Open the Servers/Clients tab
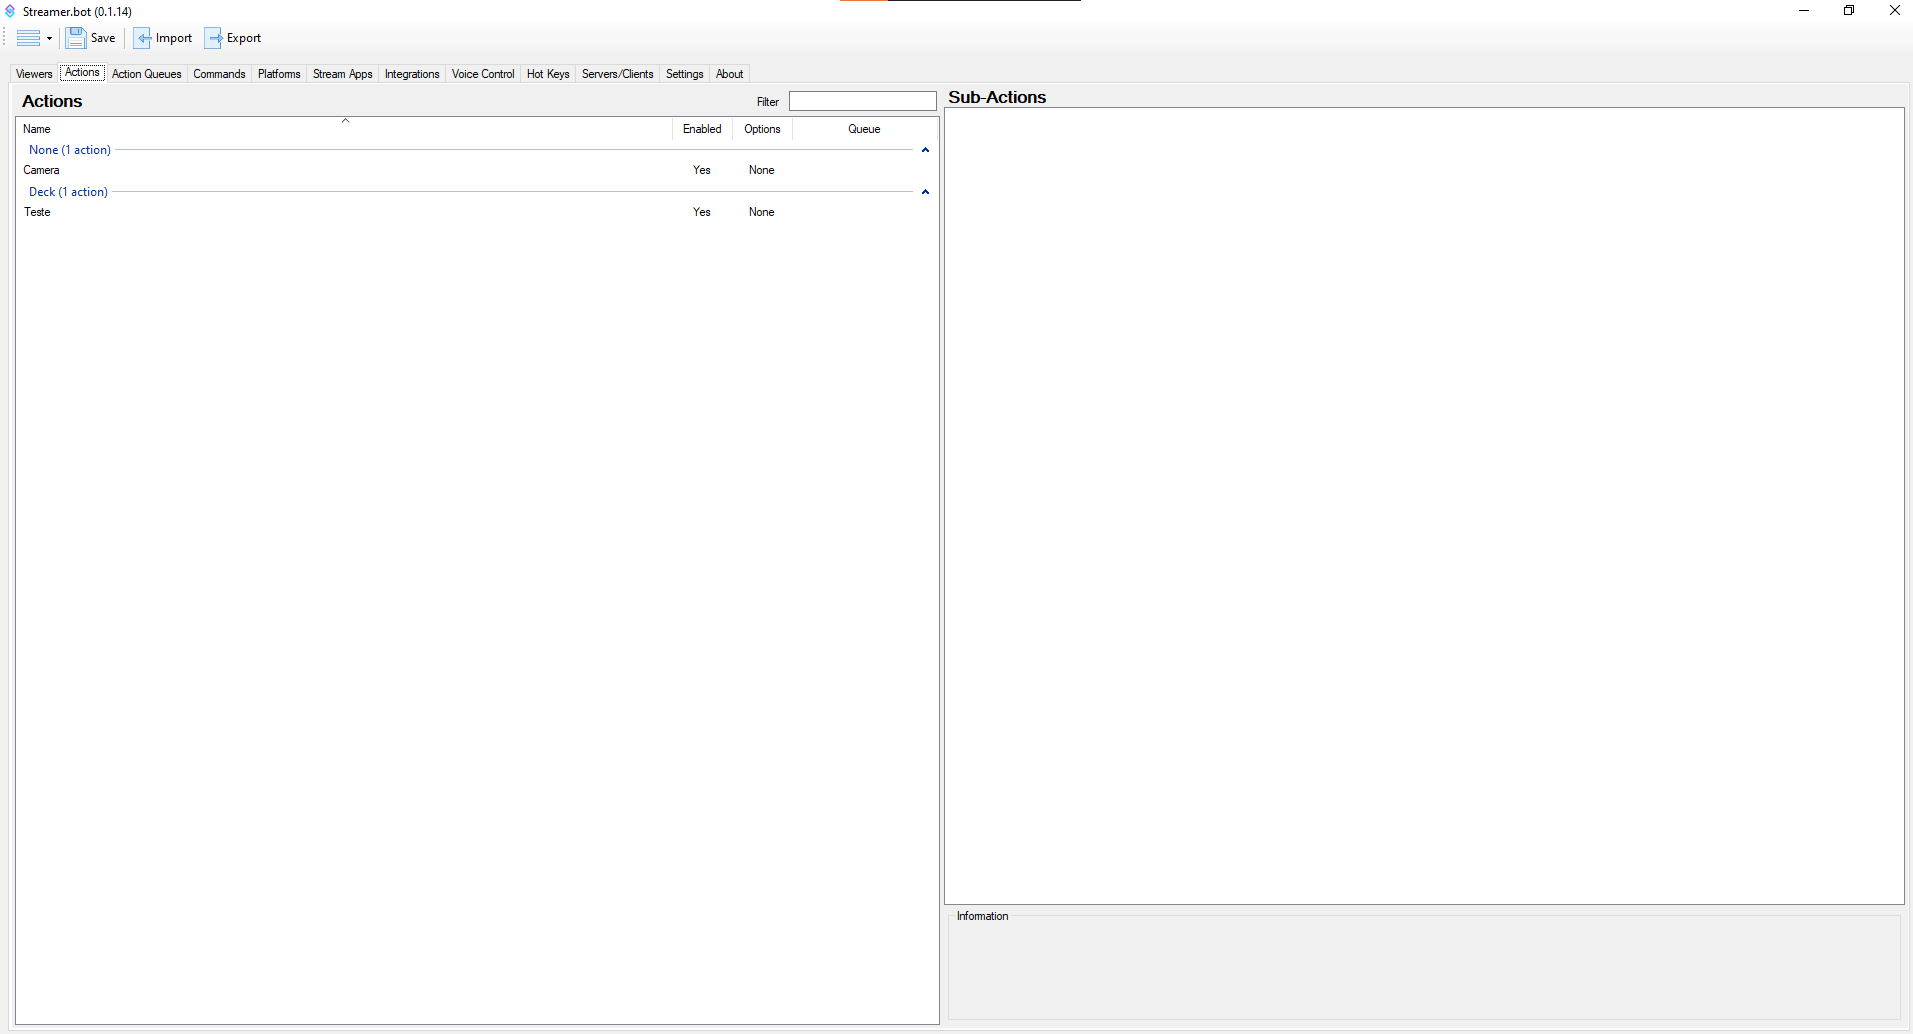This screenshot has height=1034, width=1913. click(618, 73)
